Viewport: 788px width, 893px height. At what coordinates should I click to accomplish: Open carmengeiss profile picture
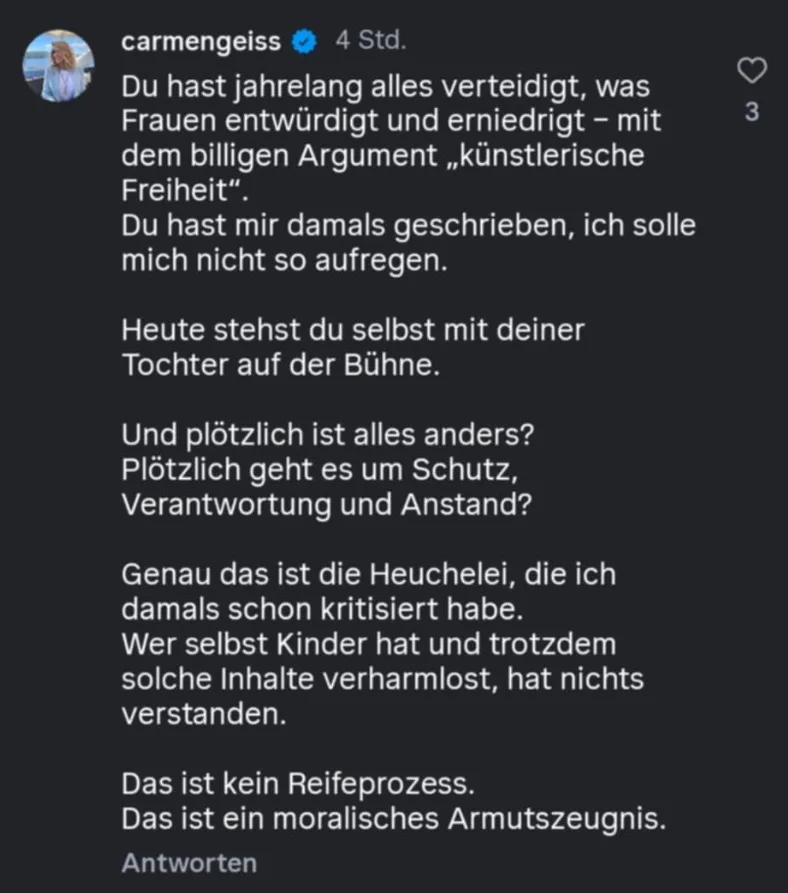[x=59, y=65]
